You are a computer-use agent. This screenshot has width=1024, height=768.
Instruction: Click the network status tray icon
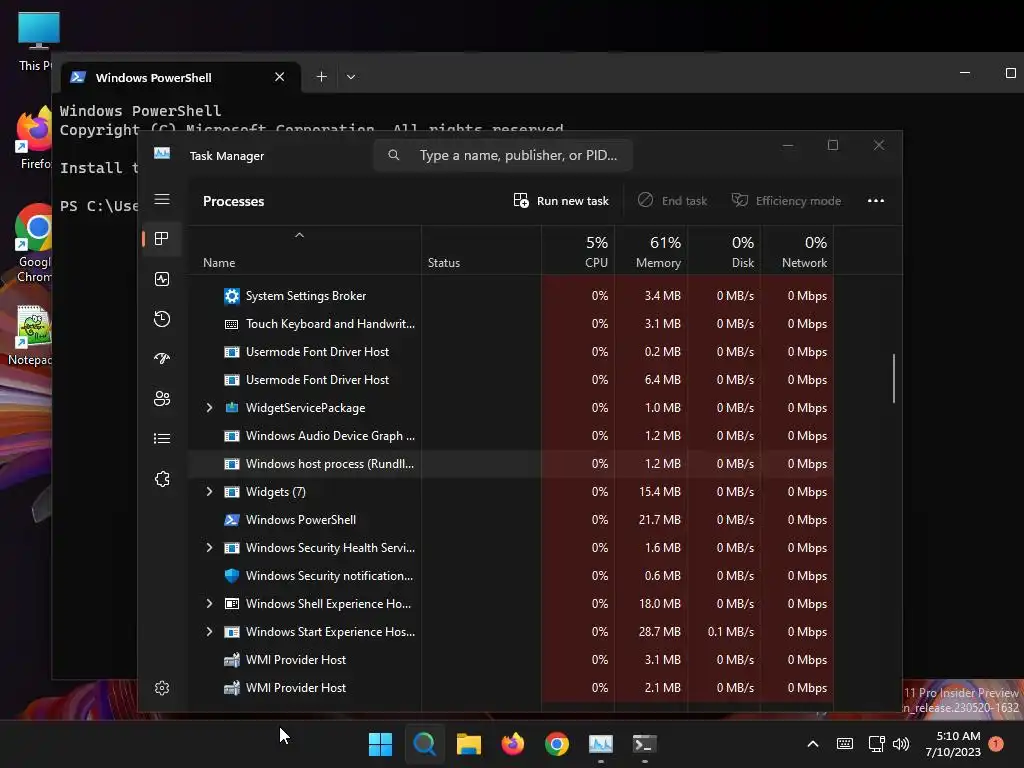(876, 744)
